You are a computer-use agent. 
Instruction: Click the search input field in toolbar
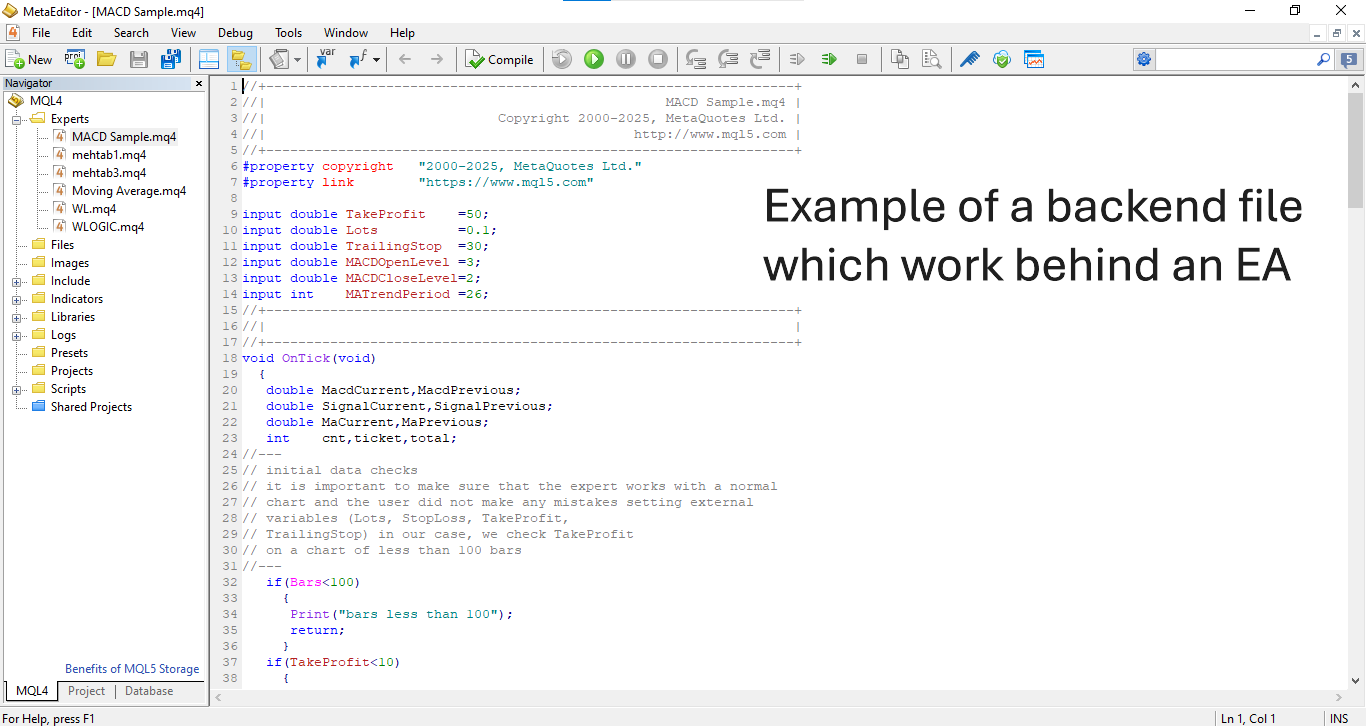(x=1236, y=59)
